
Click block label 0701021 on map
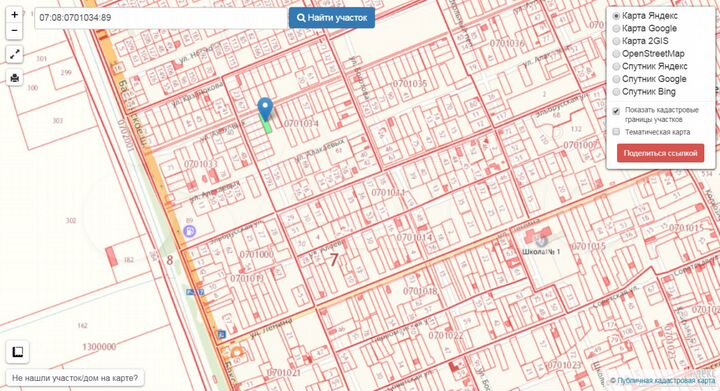283,372
